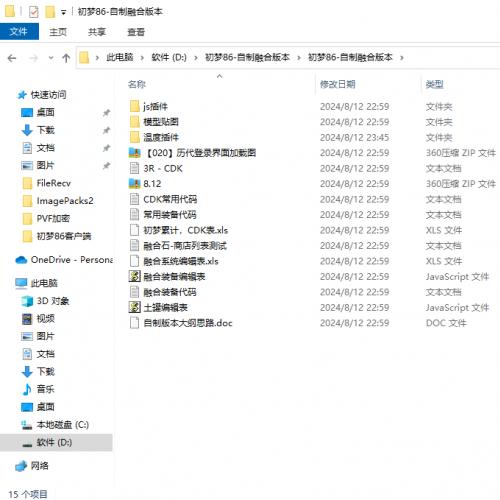The image size is (500, 500).
Task: Select the 土罐编辑表 JavaScript file icon
Action: click(135, 307)
